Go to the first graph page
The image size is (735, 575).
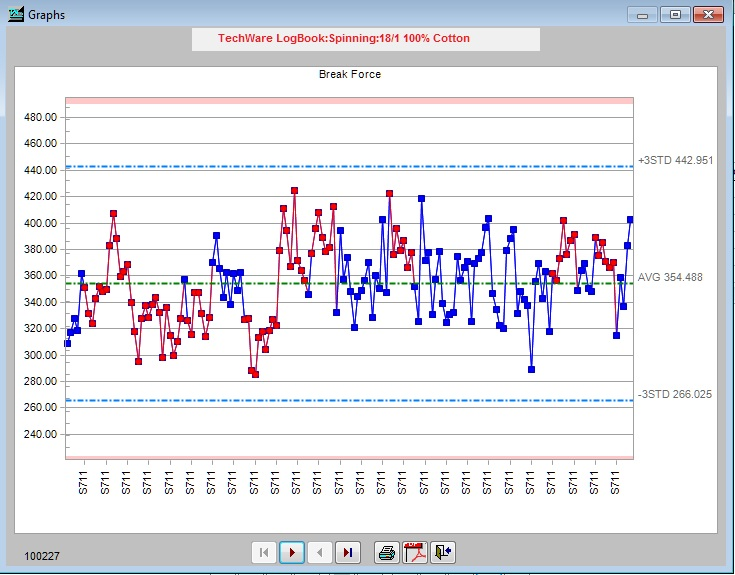coord(264,553)
